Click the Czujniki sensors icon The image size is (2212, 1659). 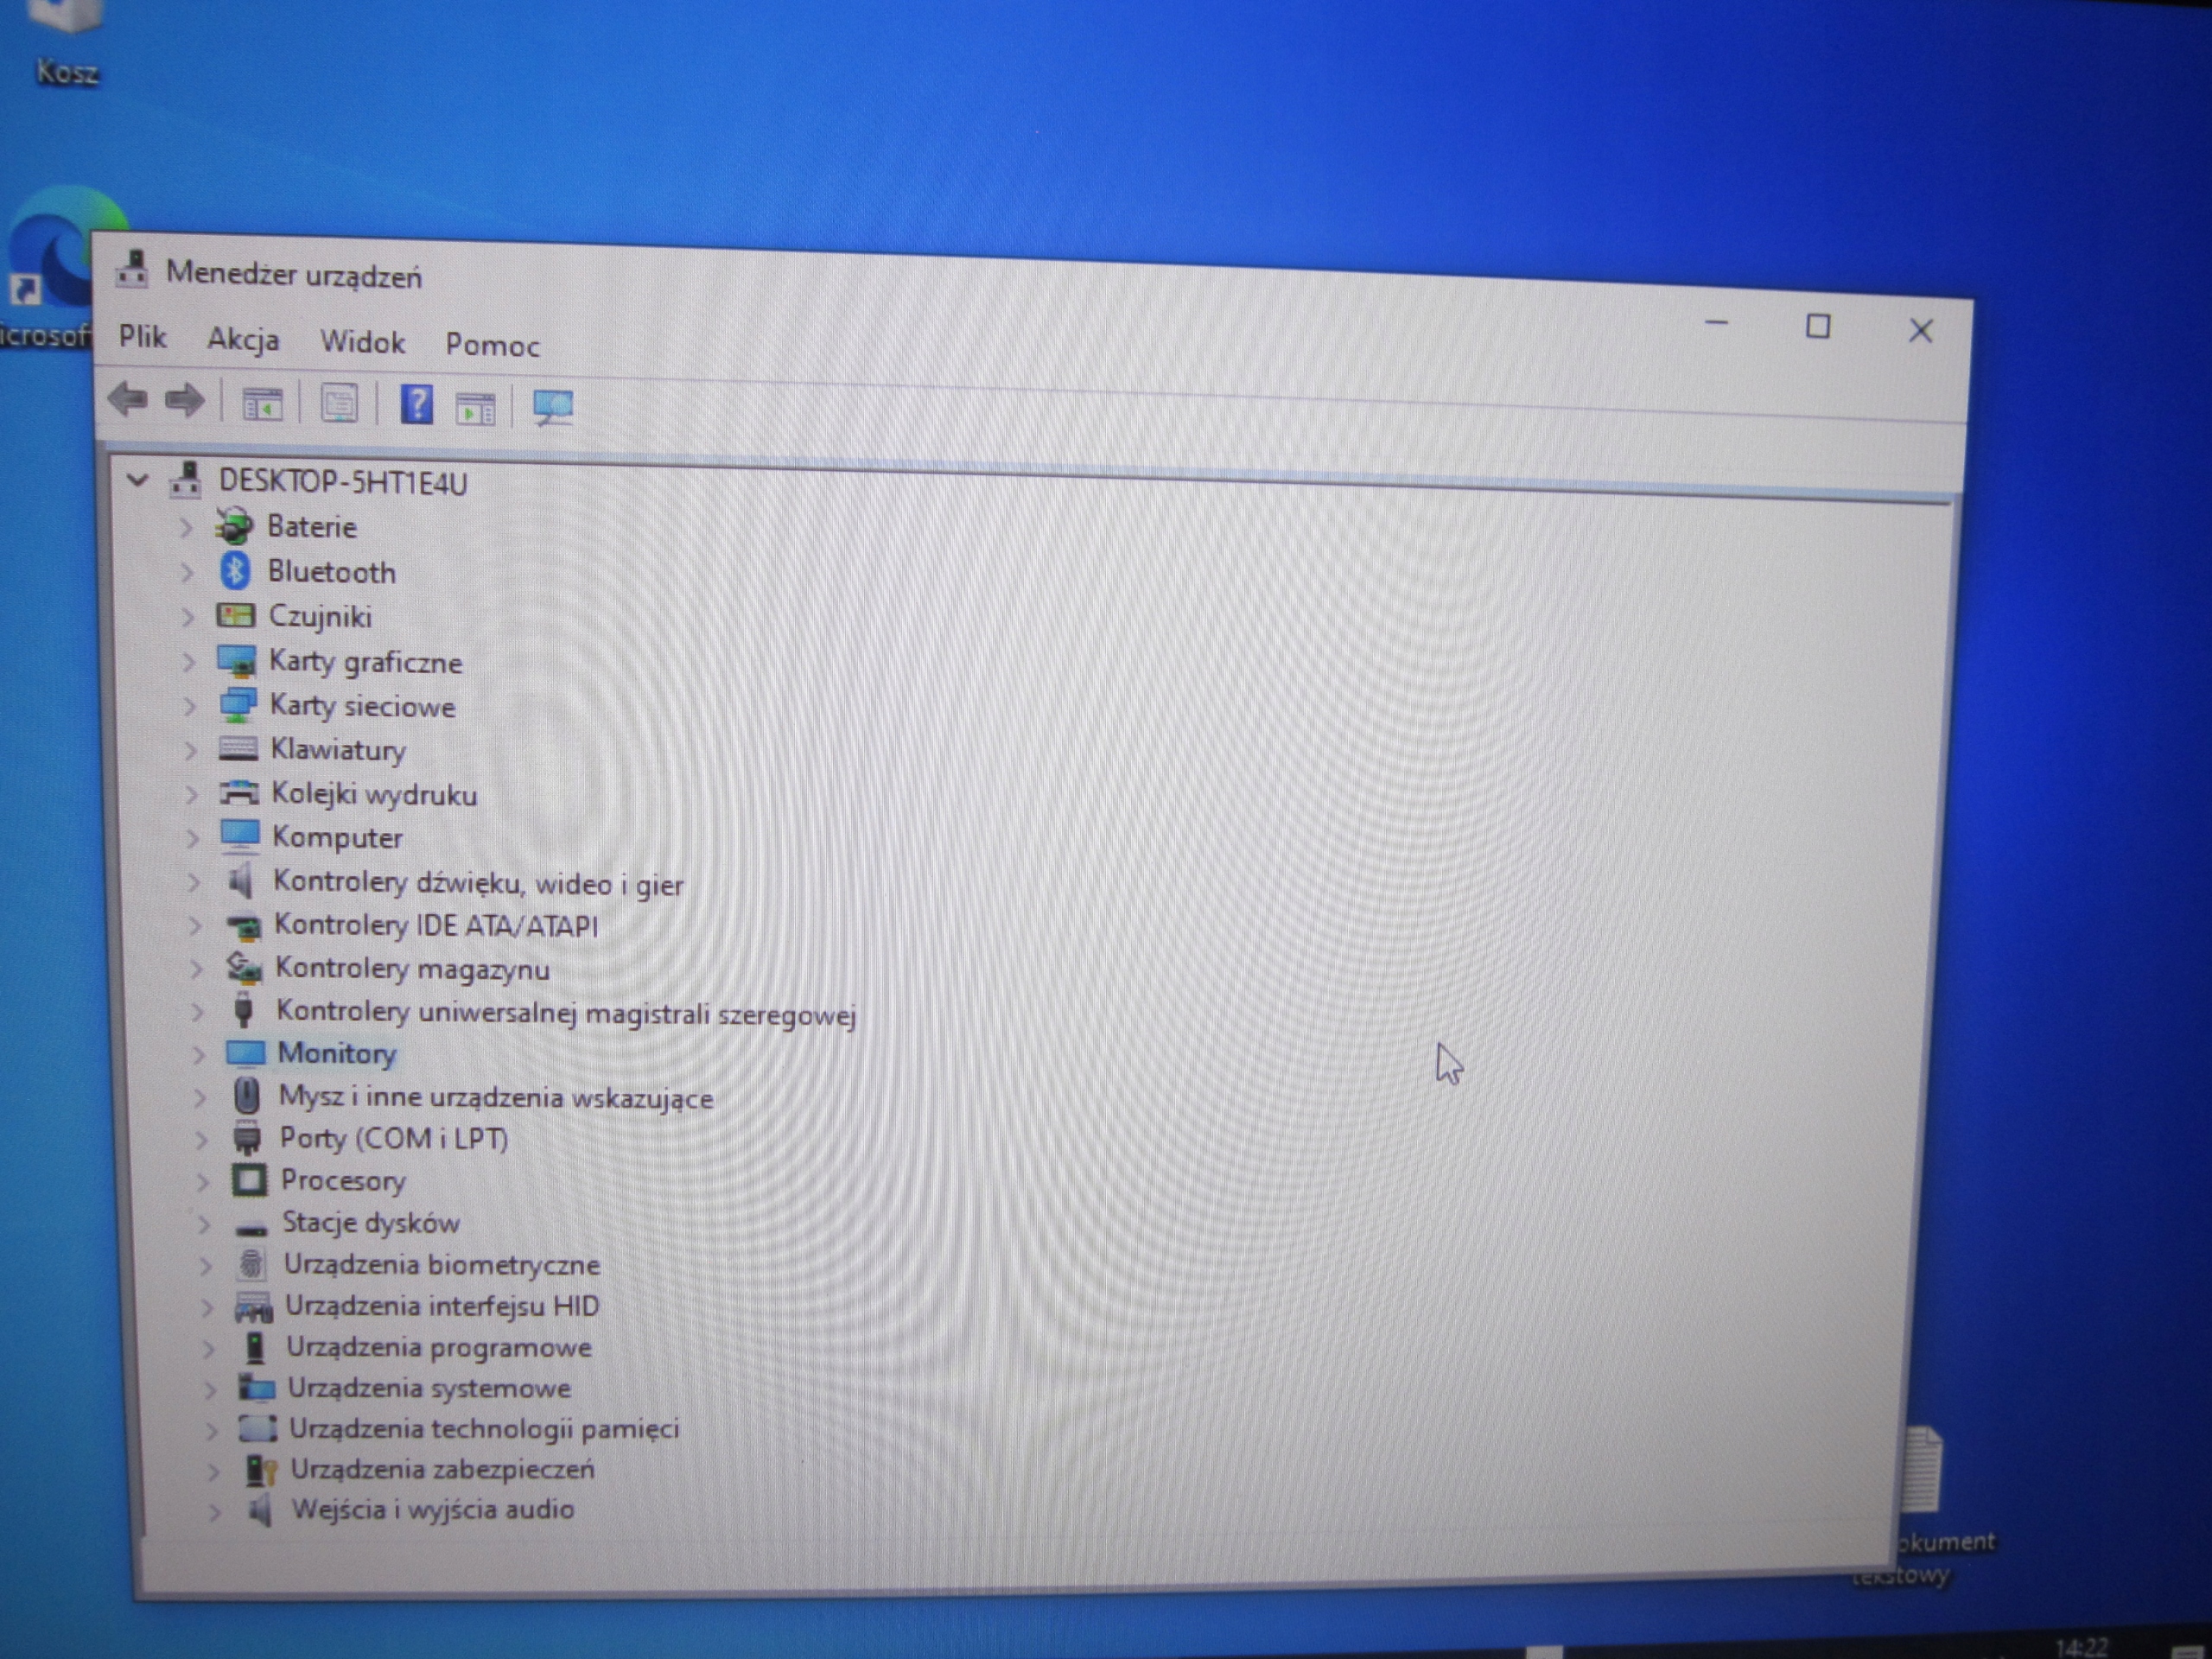coord(236,615)
